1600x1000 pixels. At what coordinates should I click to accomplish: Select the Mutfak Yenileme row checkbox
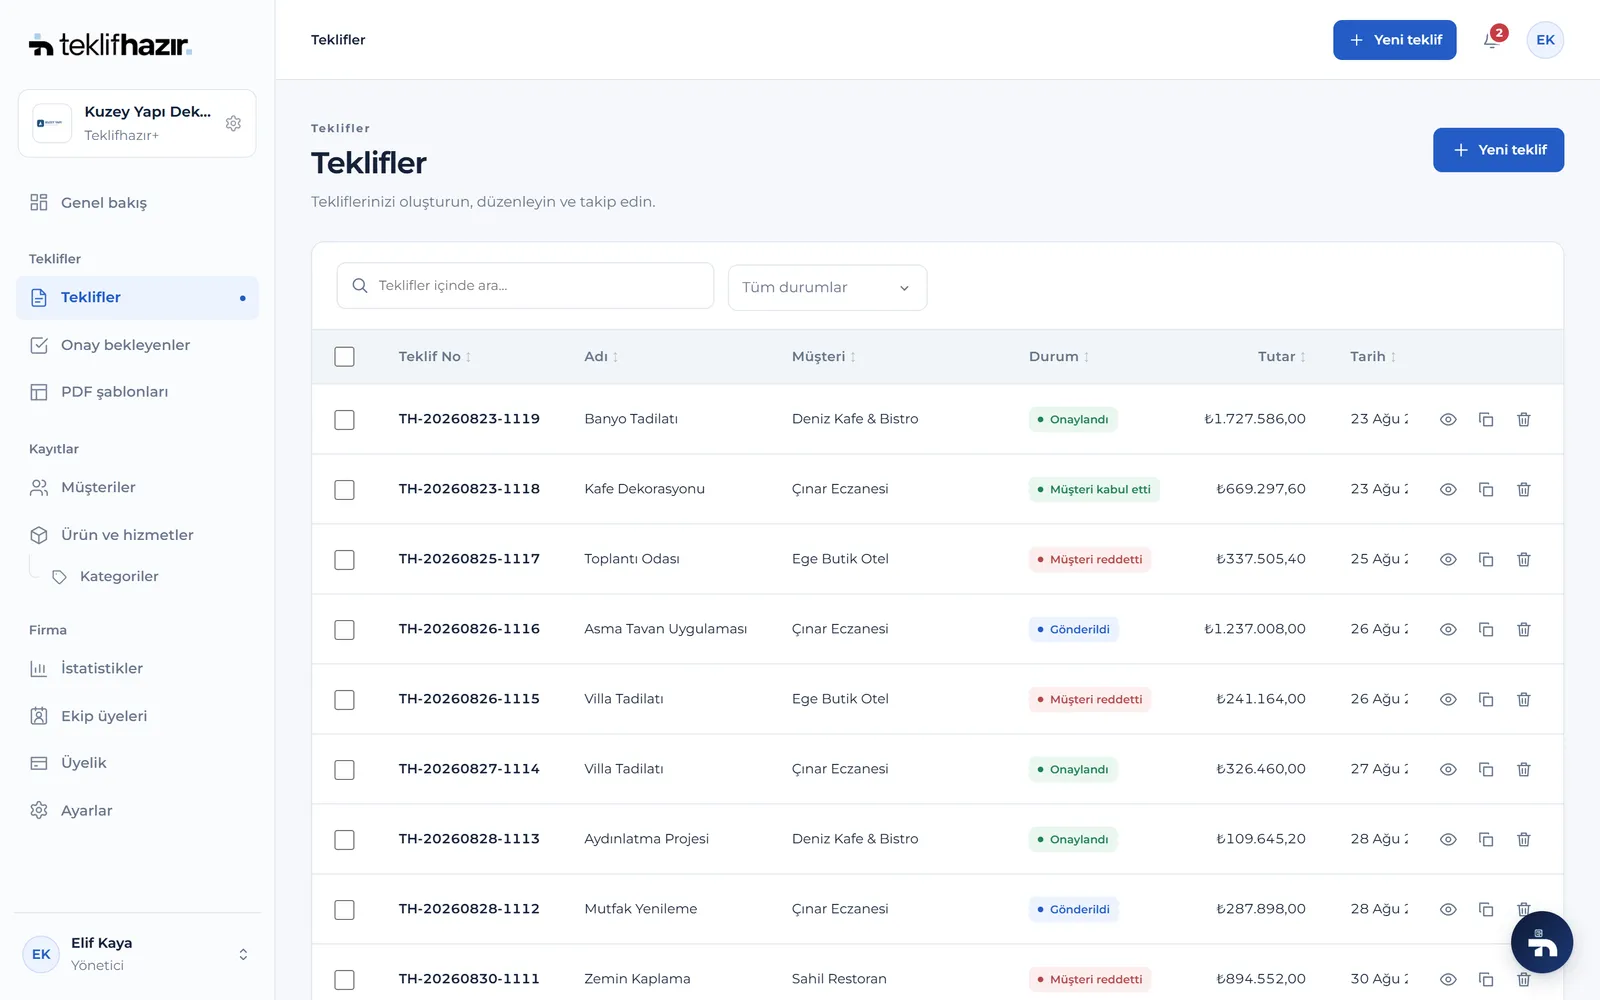(x=344, y=909)
